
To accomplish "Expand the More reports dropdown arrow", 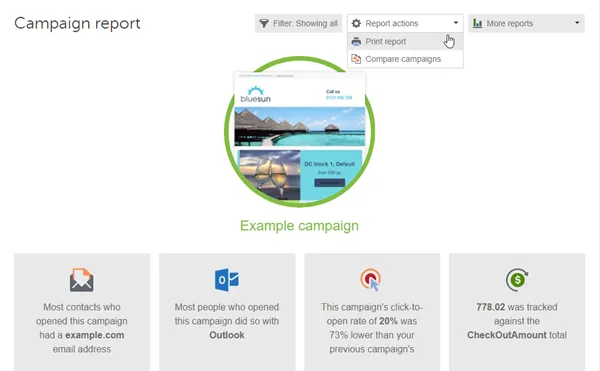I will tap(577, 23).
